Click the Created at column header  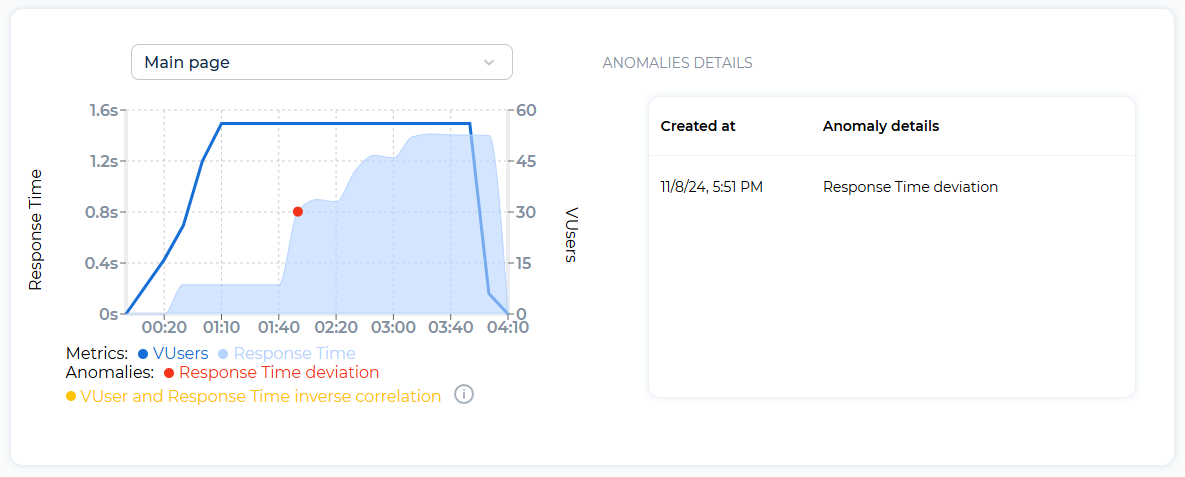click(698, 126)
